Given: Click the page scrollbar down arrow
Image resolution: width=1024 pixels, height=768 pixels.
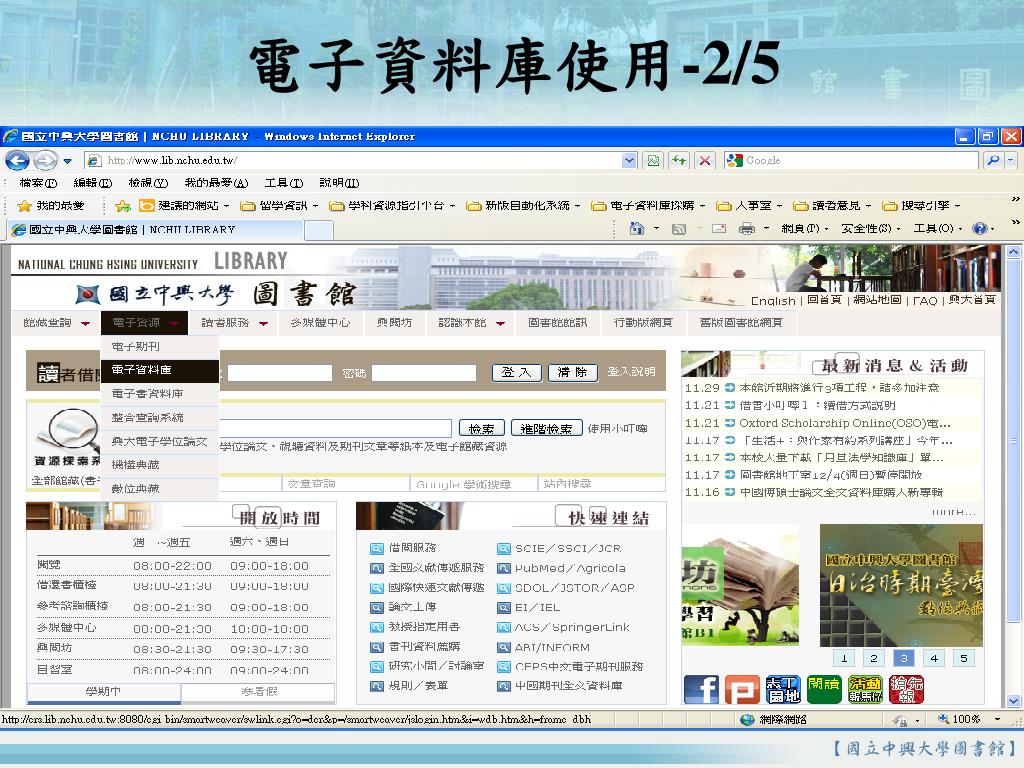Looking at the screenshot, I should [x=1014, y=701].
